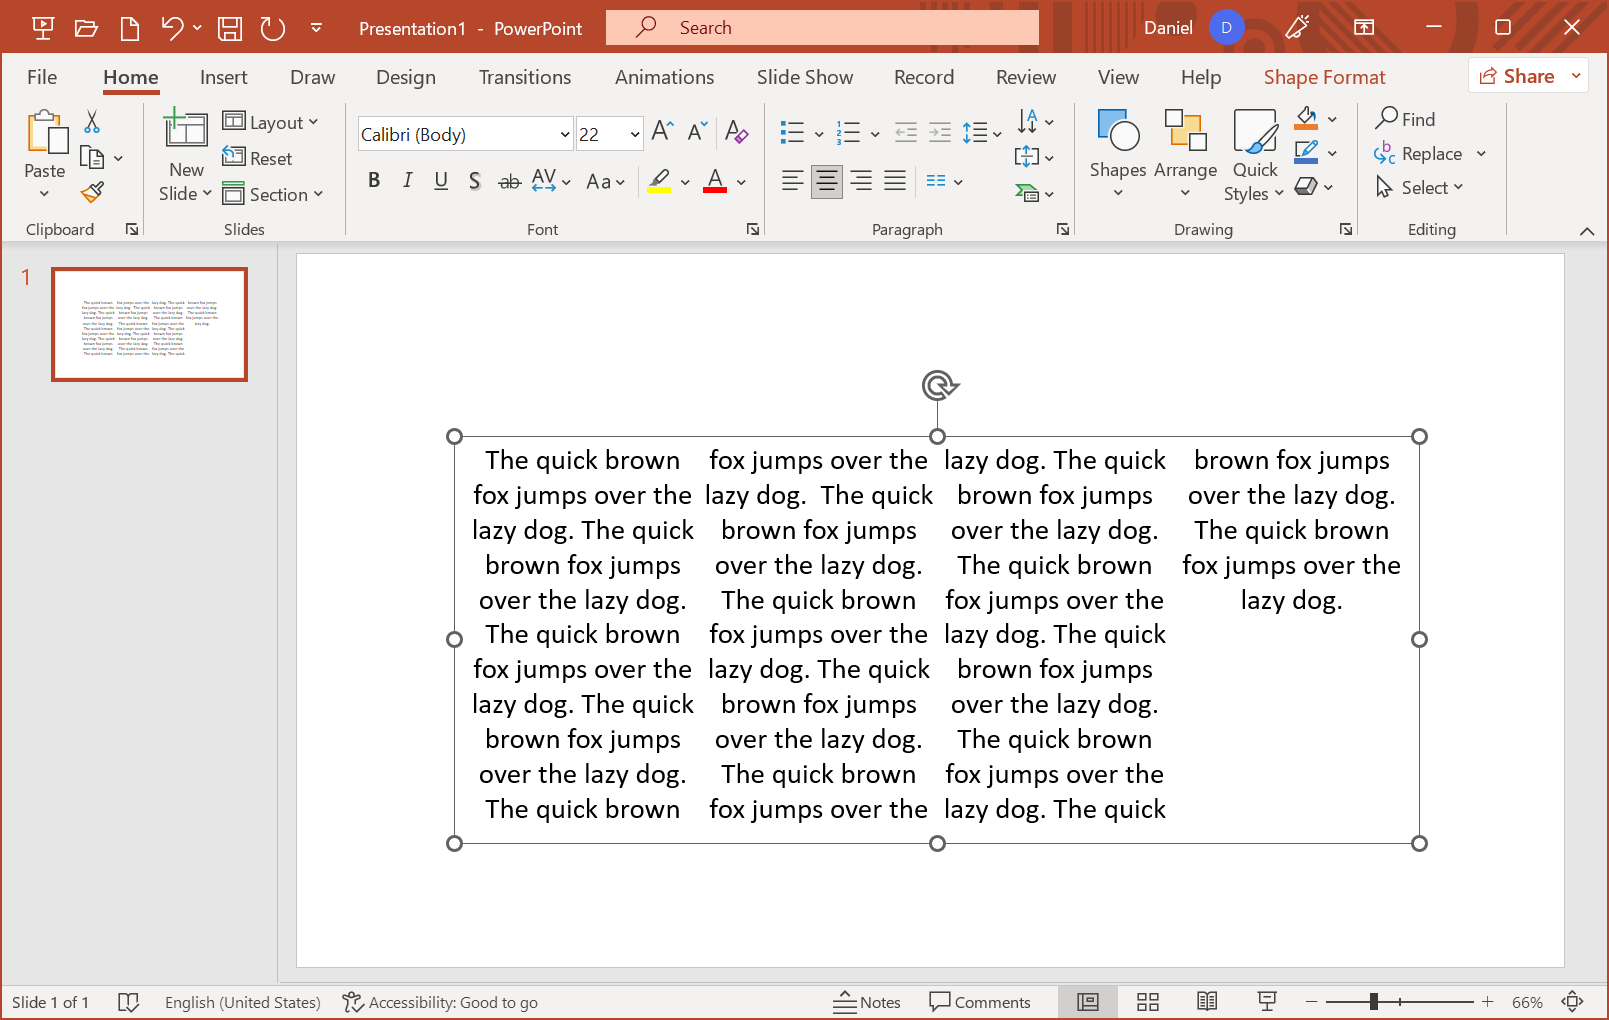1609x1020 pixels.
Task: Open the Design tab
Action: 405,77
